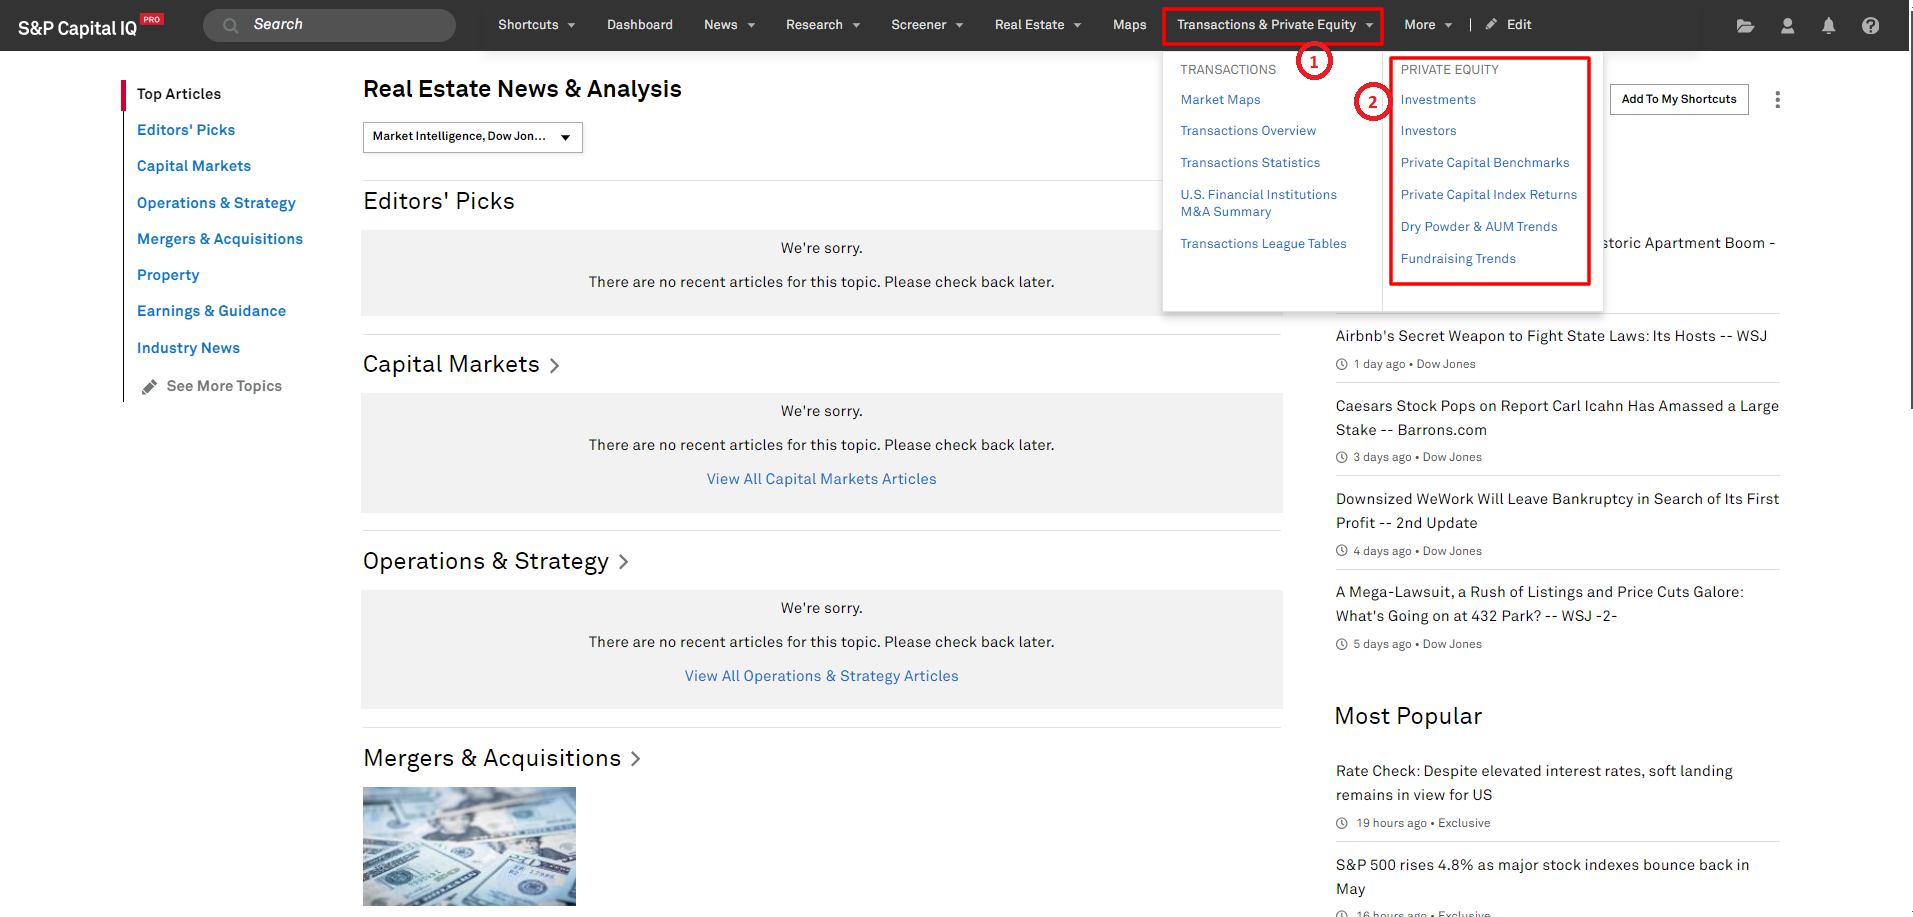Select Investors under Private Equity
The height and width of the screenshot is (917, 1913).
point(1428,131)
